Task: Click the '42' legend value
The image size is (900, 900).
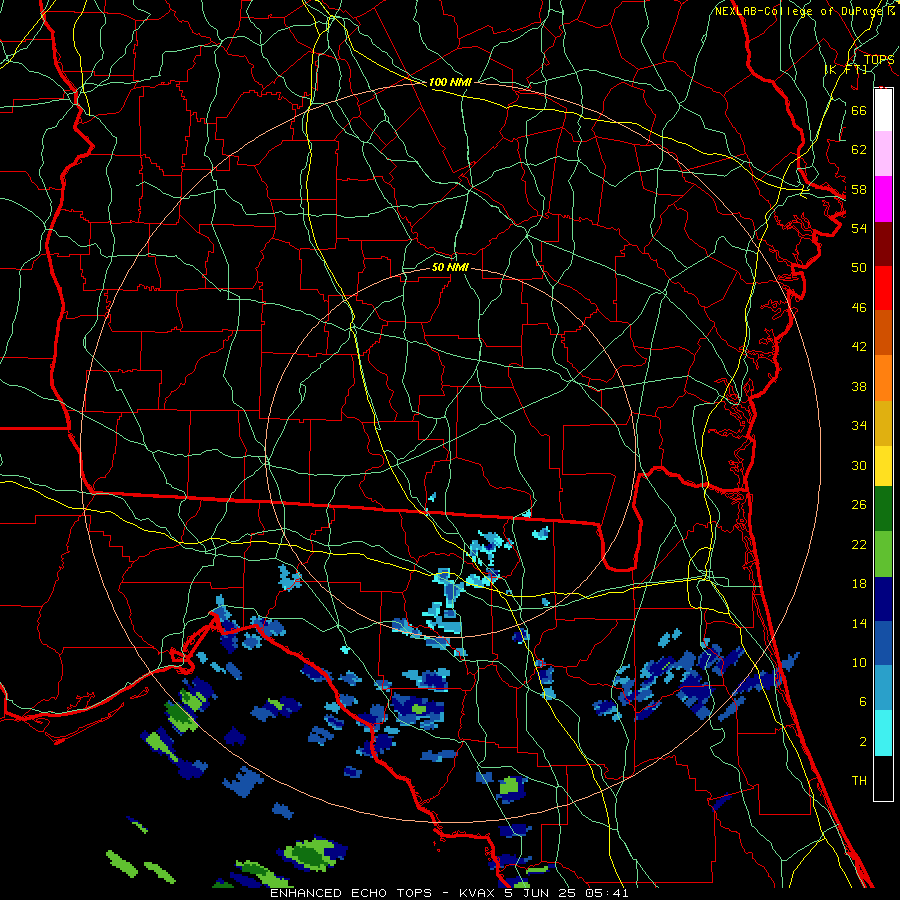Action: (859, 347)
